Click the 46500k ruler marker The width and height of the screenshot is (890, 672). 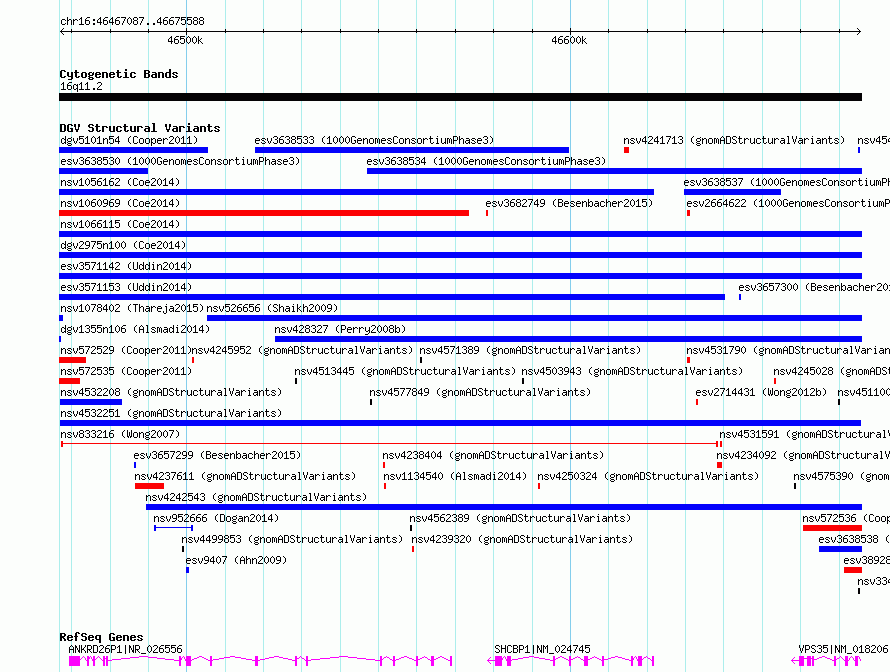pyautogui.click(x=185, y=40)
